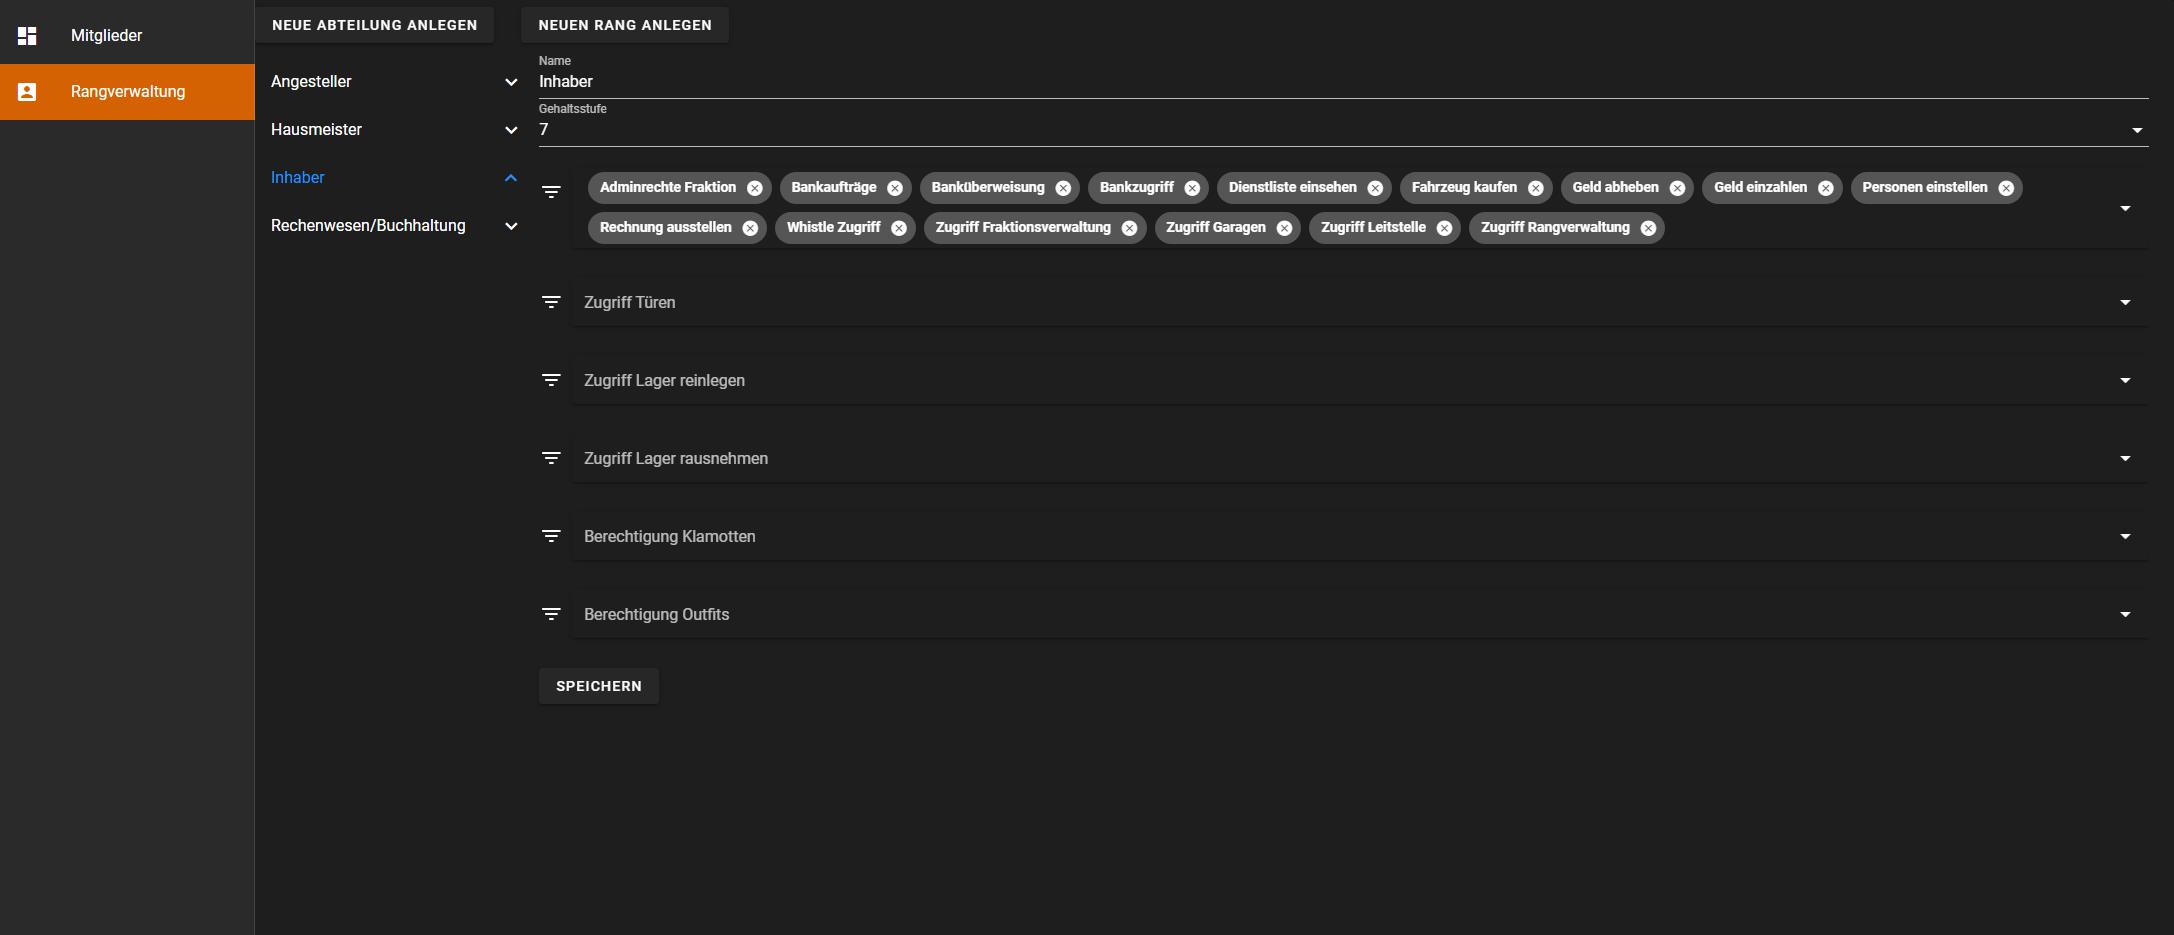Click filter icon beside Zugriff Lager reinlegen

[x=551, y=380]
